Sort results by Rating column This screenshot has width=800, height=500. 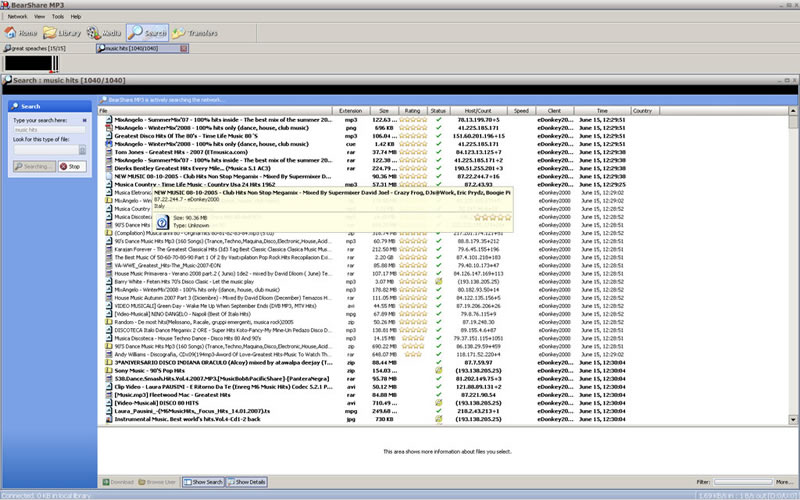(412, 111)
